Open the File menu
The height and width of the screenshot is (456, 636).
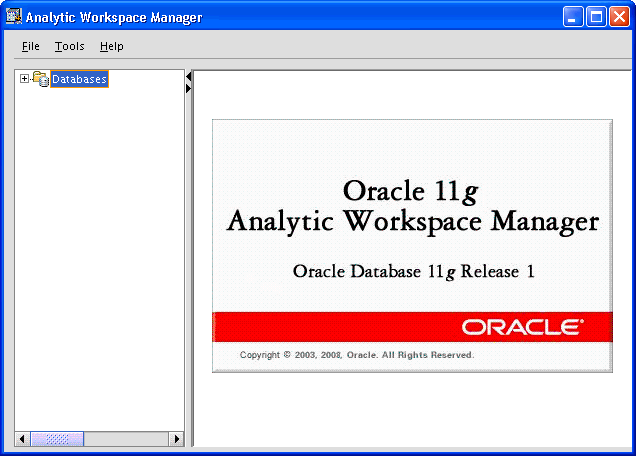pyautogui.click(x=31, y=46)
